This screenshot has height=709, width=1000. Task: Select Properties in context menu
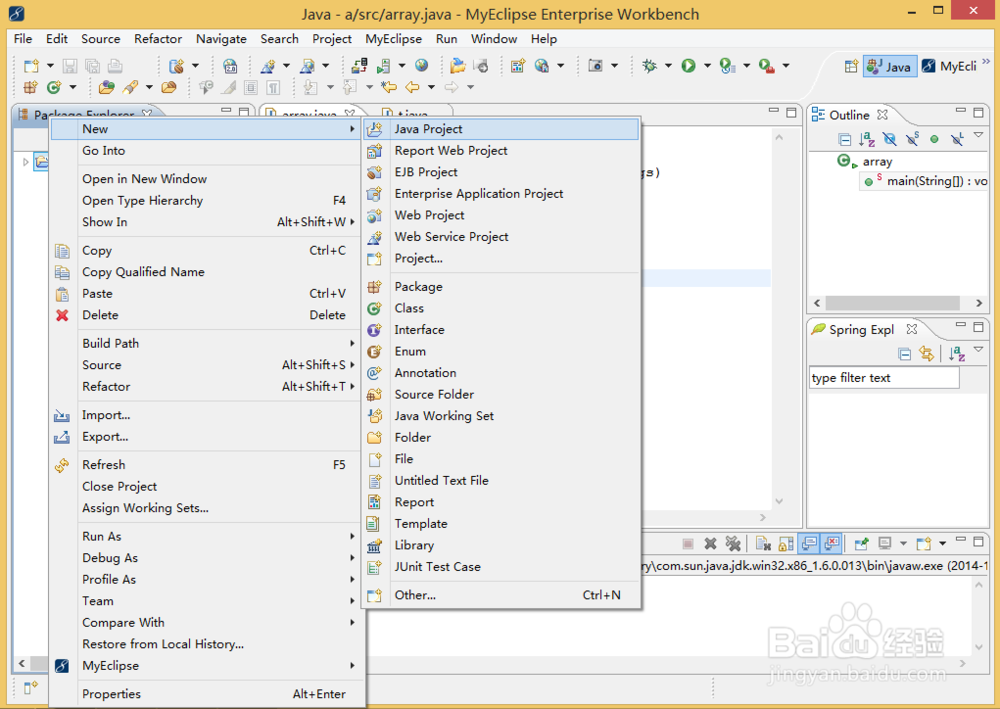coord(207,694)
